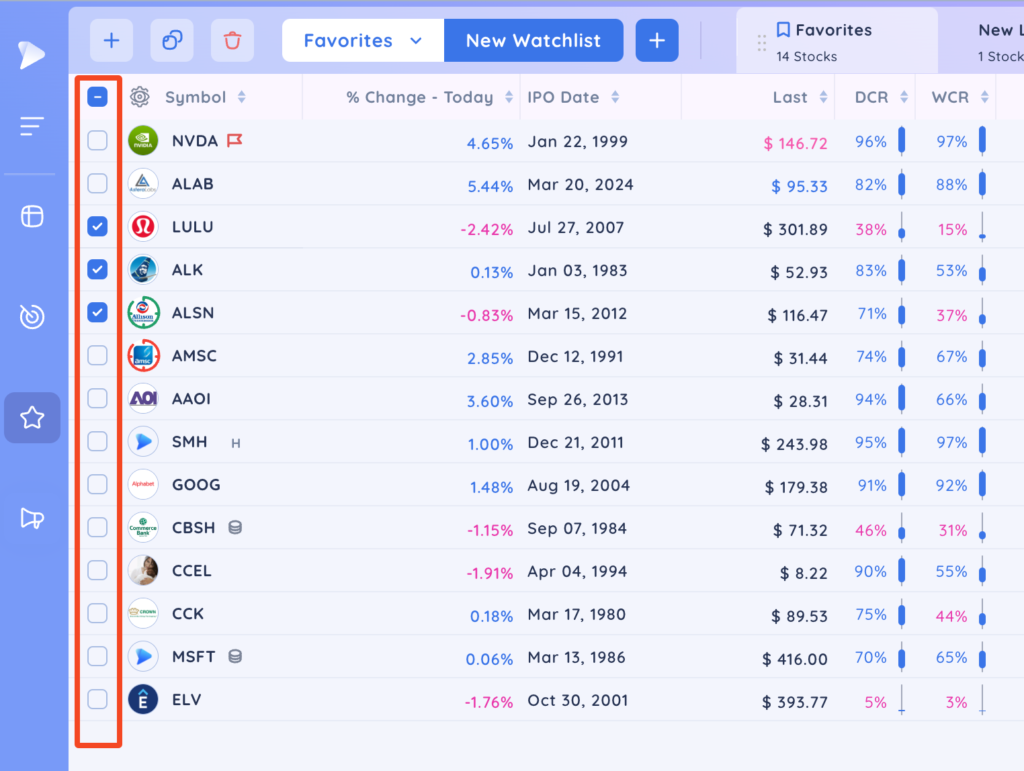Click the New Watchlist button
The image size is (1024, 771).
click(534, 40)
